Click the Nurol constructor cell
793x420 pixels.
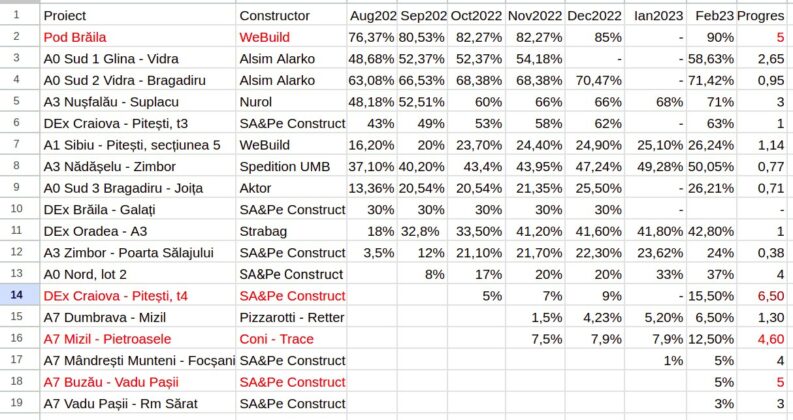tap(291, 101)
